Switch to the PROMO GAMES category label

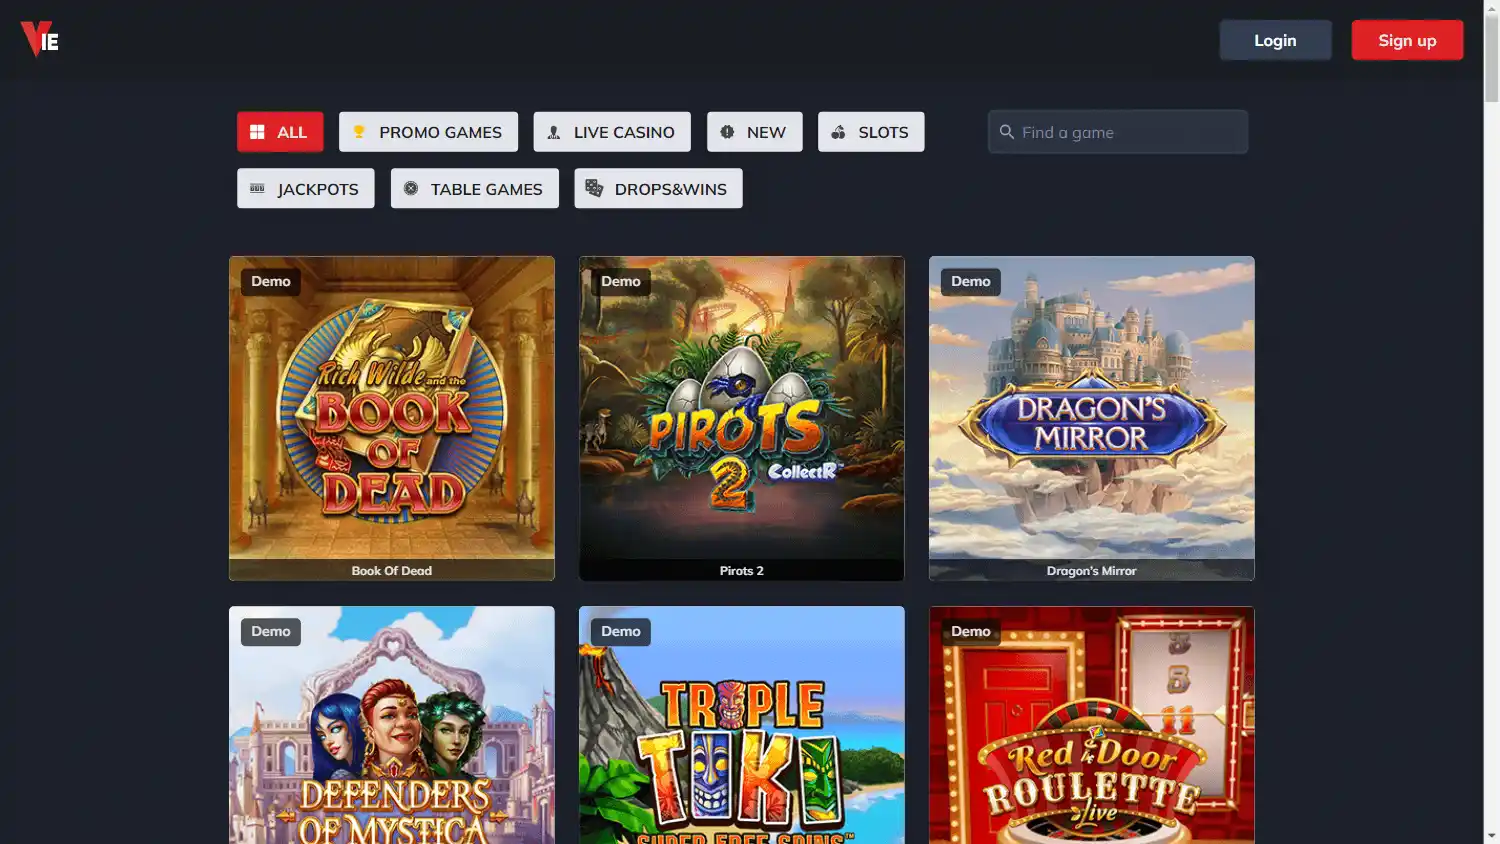pyautogui.click(x=440, y=132)
